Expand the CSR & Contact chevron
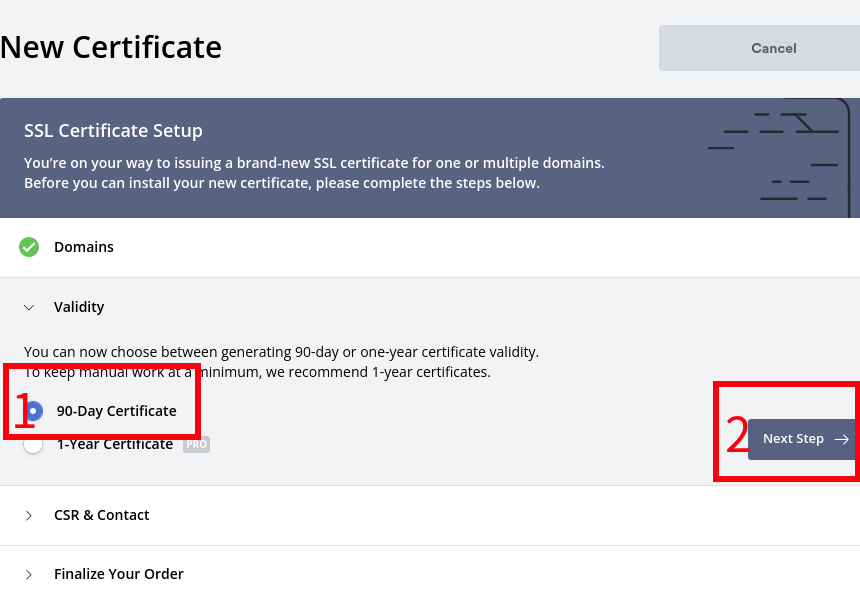 click(x=29, y=515)
